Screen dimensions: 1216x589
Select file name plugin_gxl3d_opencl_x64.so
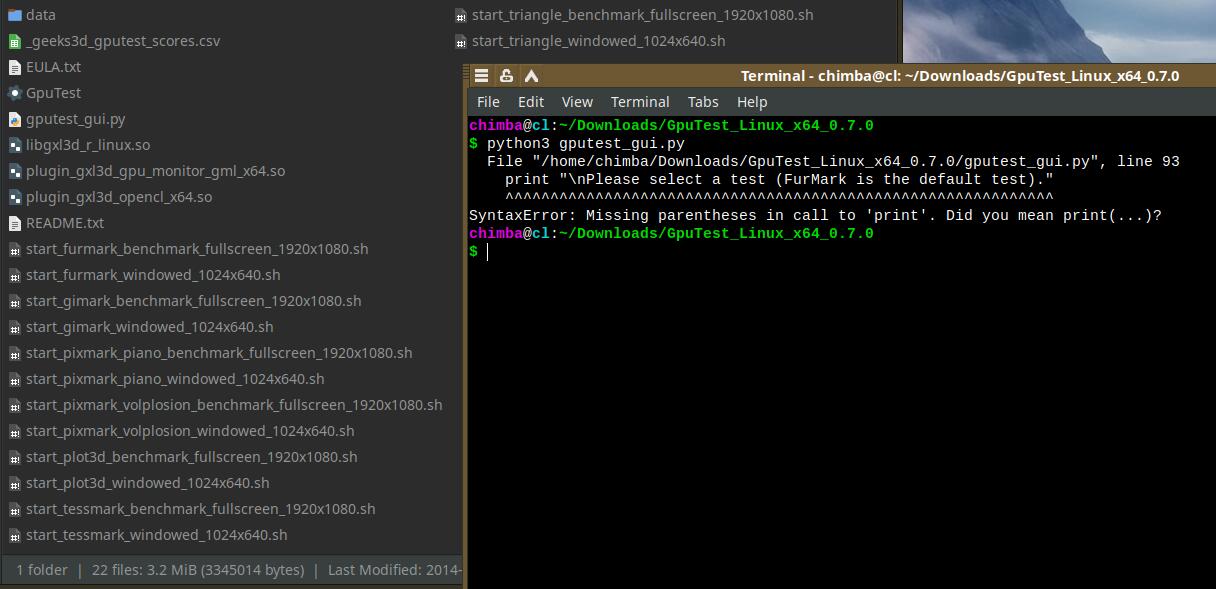click(x=119, y=197)
